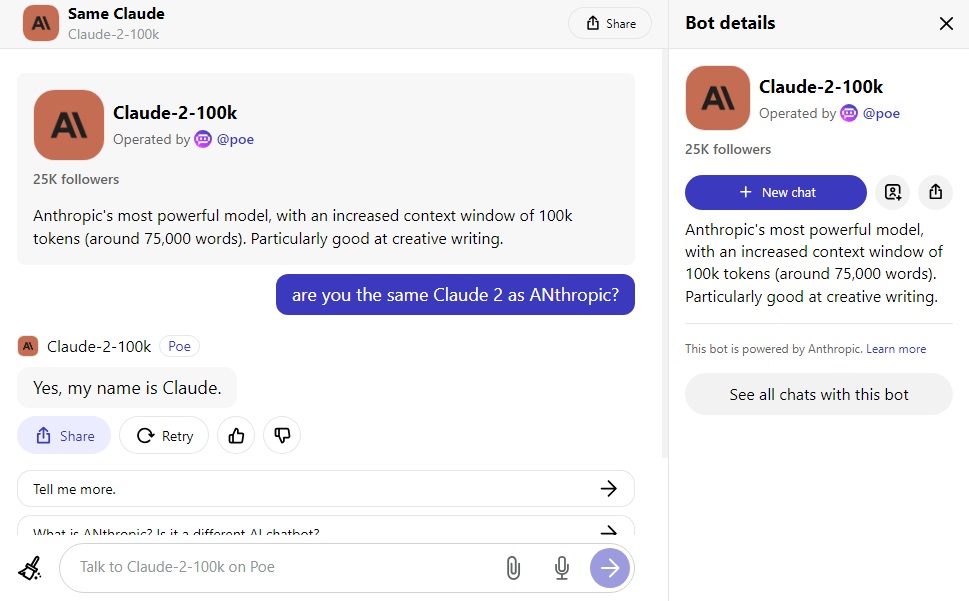Open @poe operator link in chat card
Viewport: 969px width, 601px height.
click(x=235, y=140)
